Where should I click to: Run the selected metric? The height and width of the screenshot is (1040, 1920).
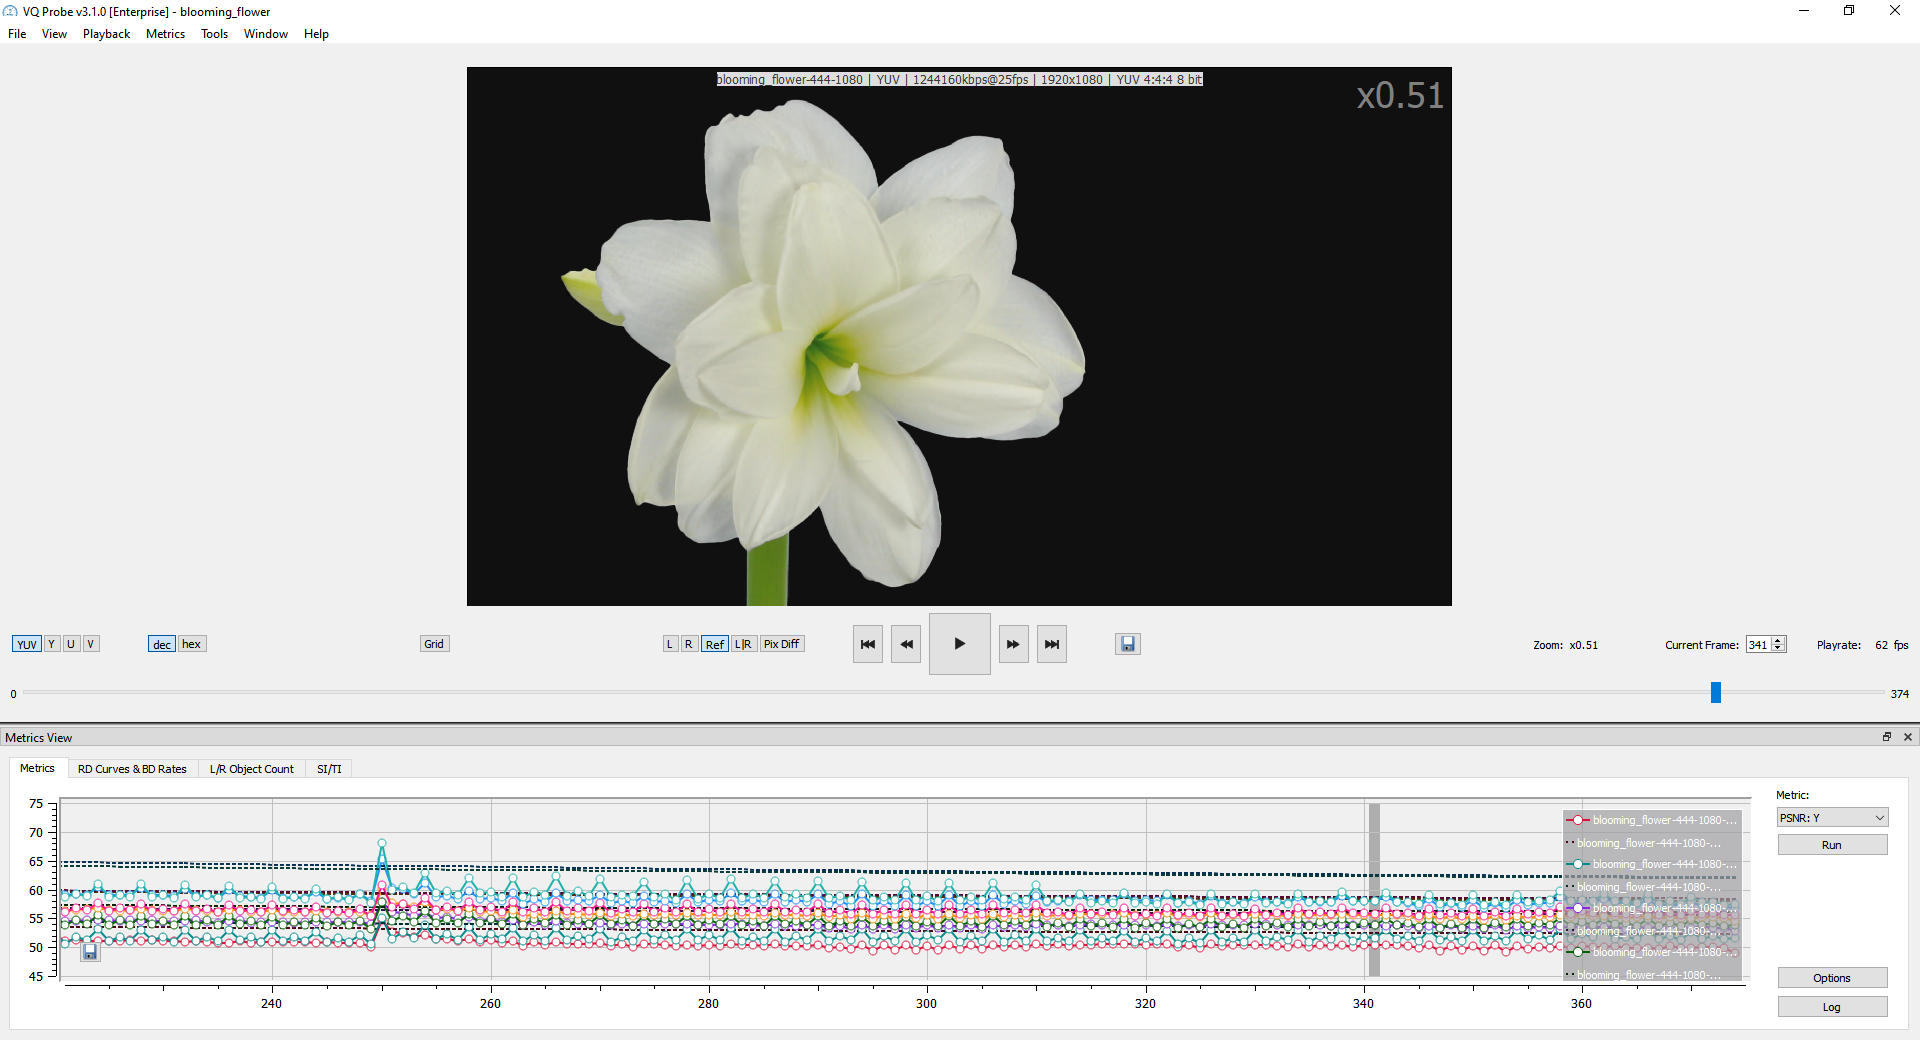point(1832,845)
